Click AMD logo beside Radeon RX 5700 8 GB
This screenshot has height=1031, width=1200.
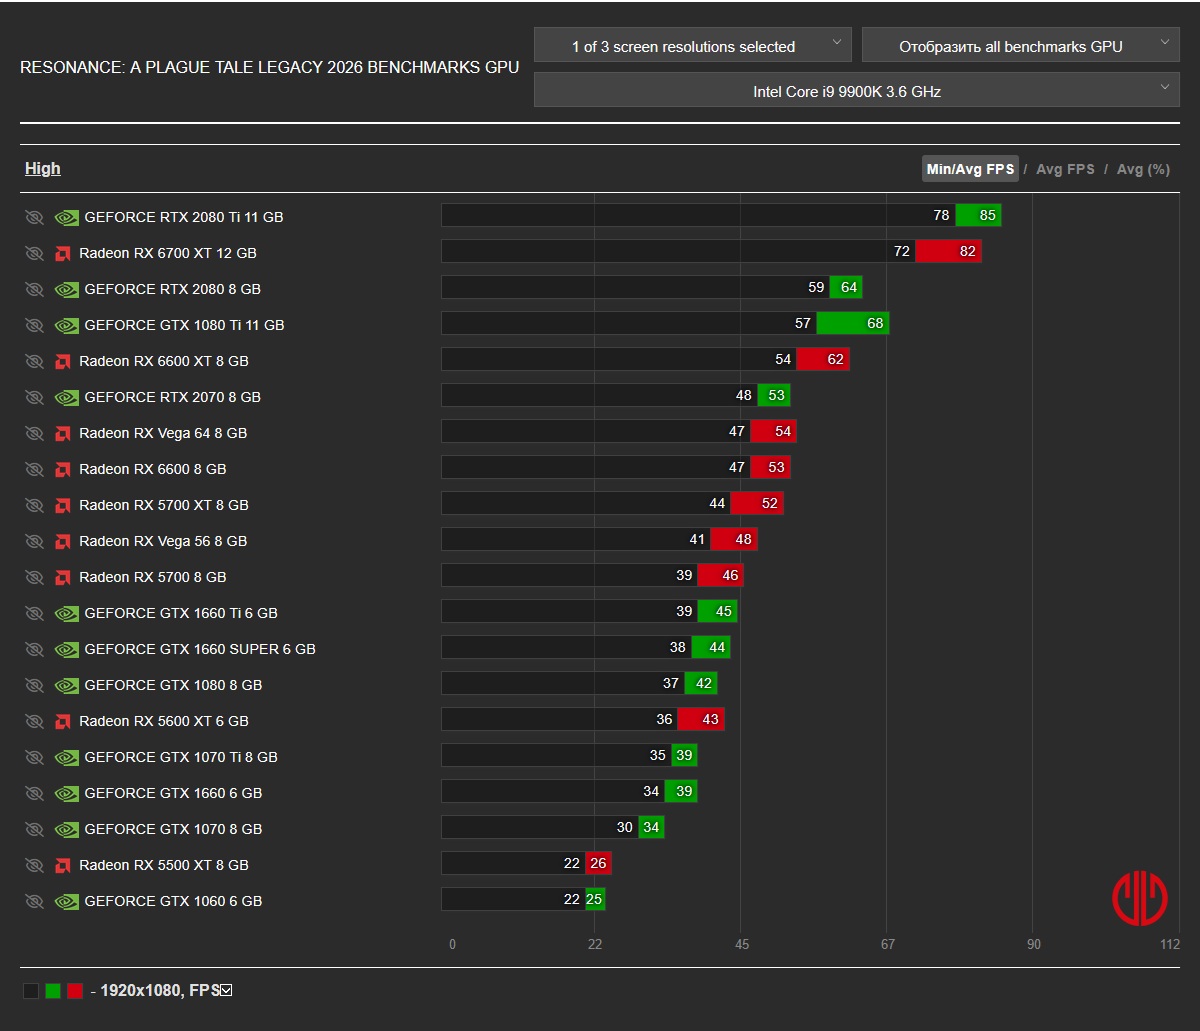tap(62, 577)
